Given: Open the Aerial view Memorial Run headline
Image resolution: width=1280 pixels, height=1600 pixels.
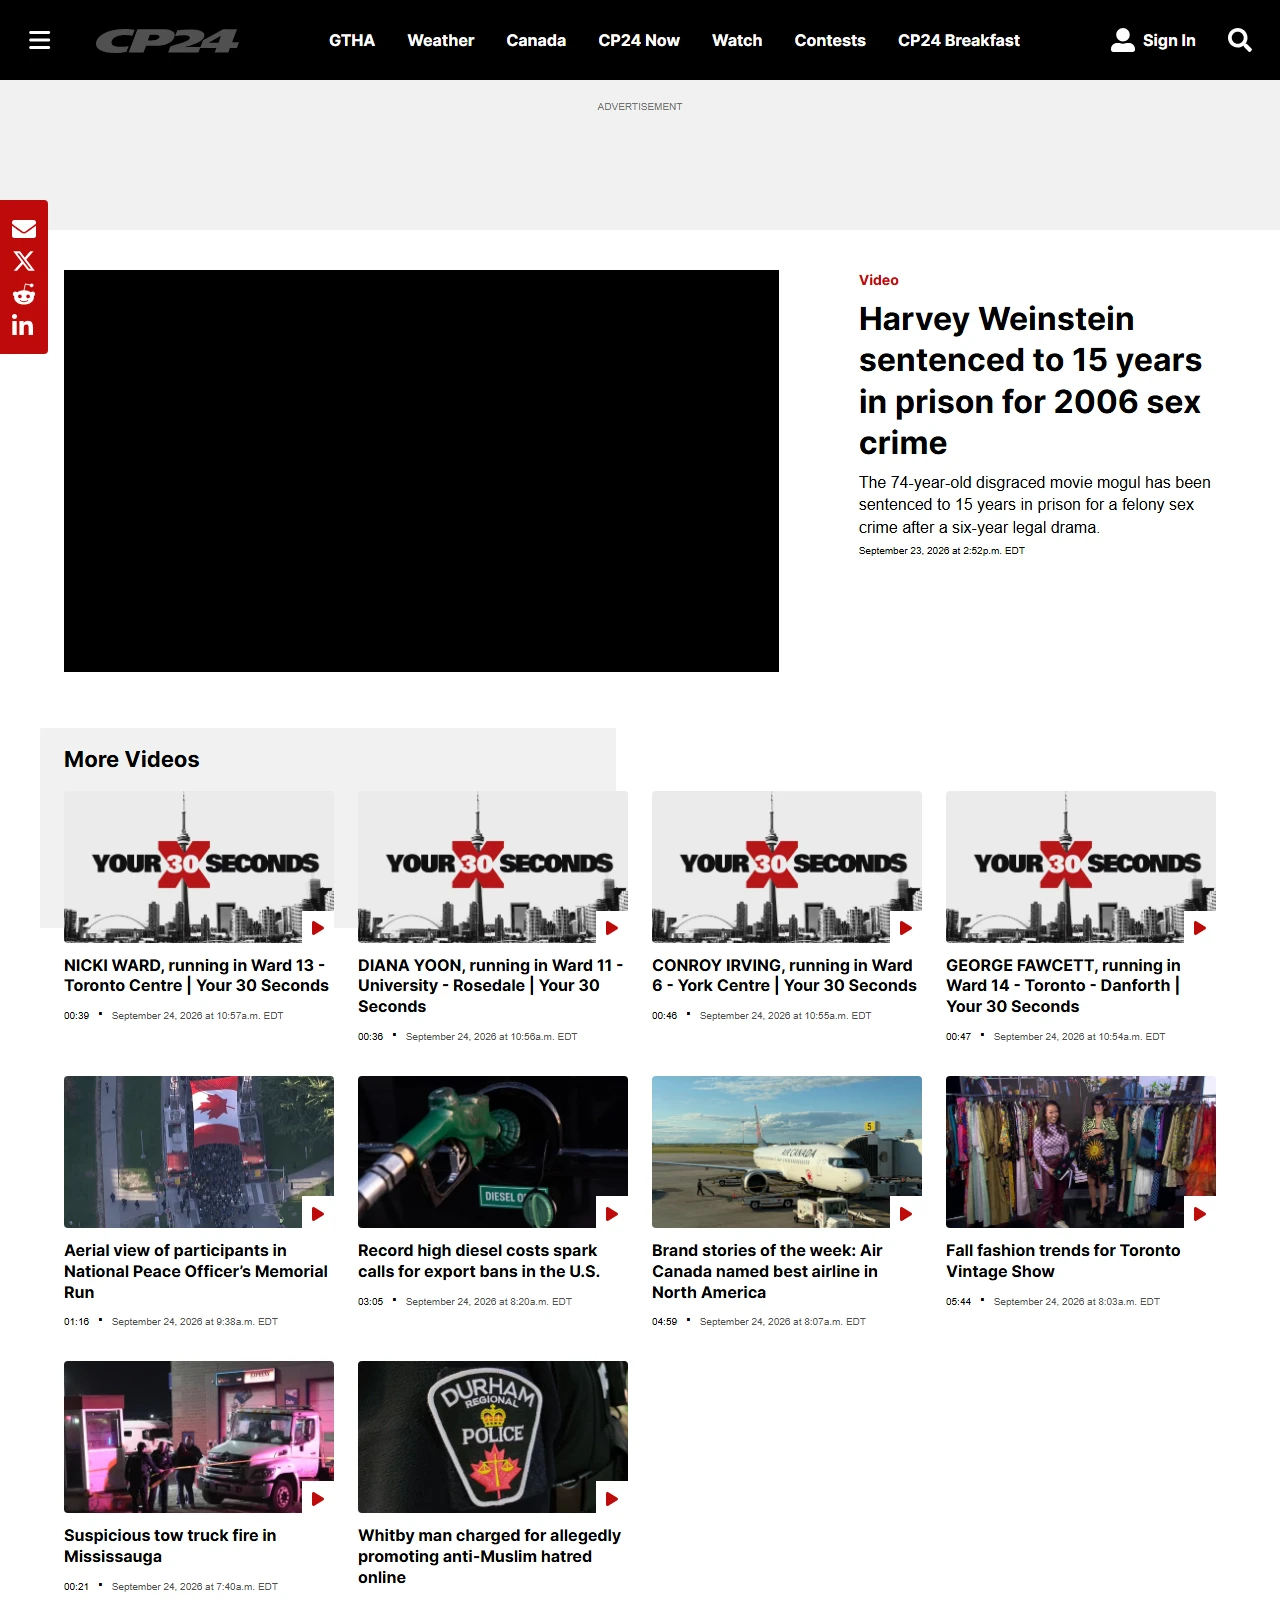Looking at the screenshot, I should 196,1271.
